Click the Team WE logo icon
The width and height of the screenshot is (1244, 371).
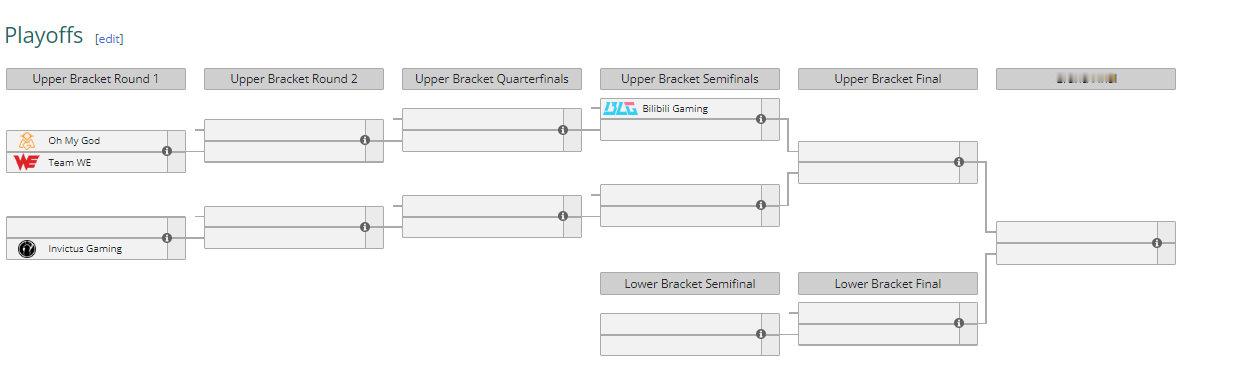point(26,162)
